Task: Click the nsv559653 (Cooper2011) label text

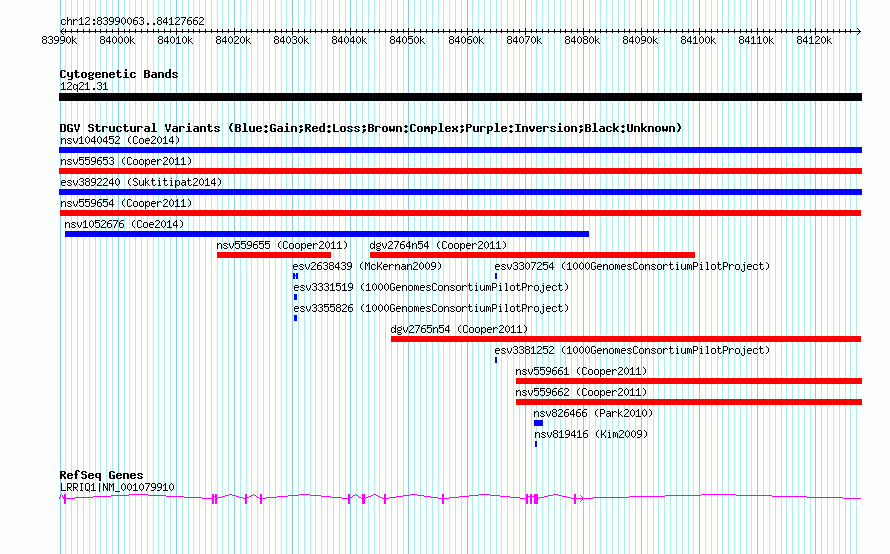Action: coord(126,161)
